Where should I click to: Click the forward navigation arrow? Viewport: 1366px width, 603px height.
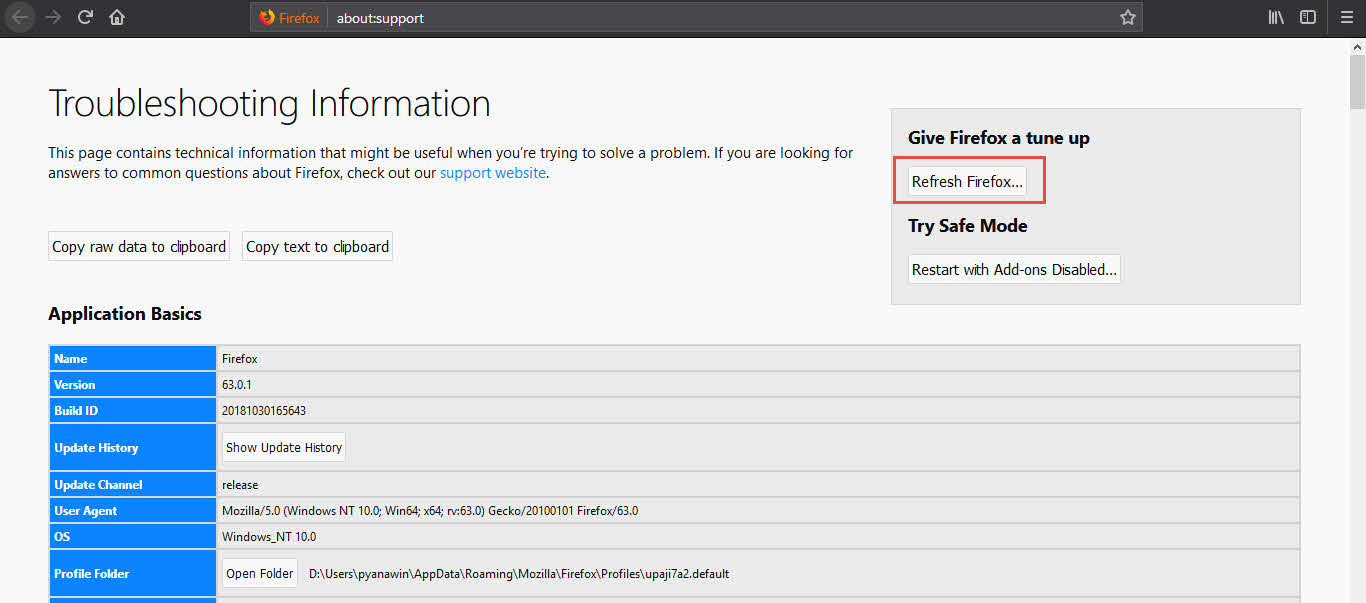coord(53,17)
